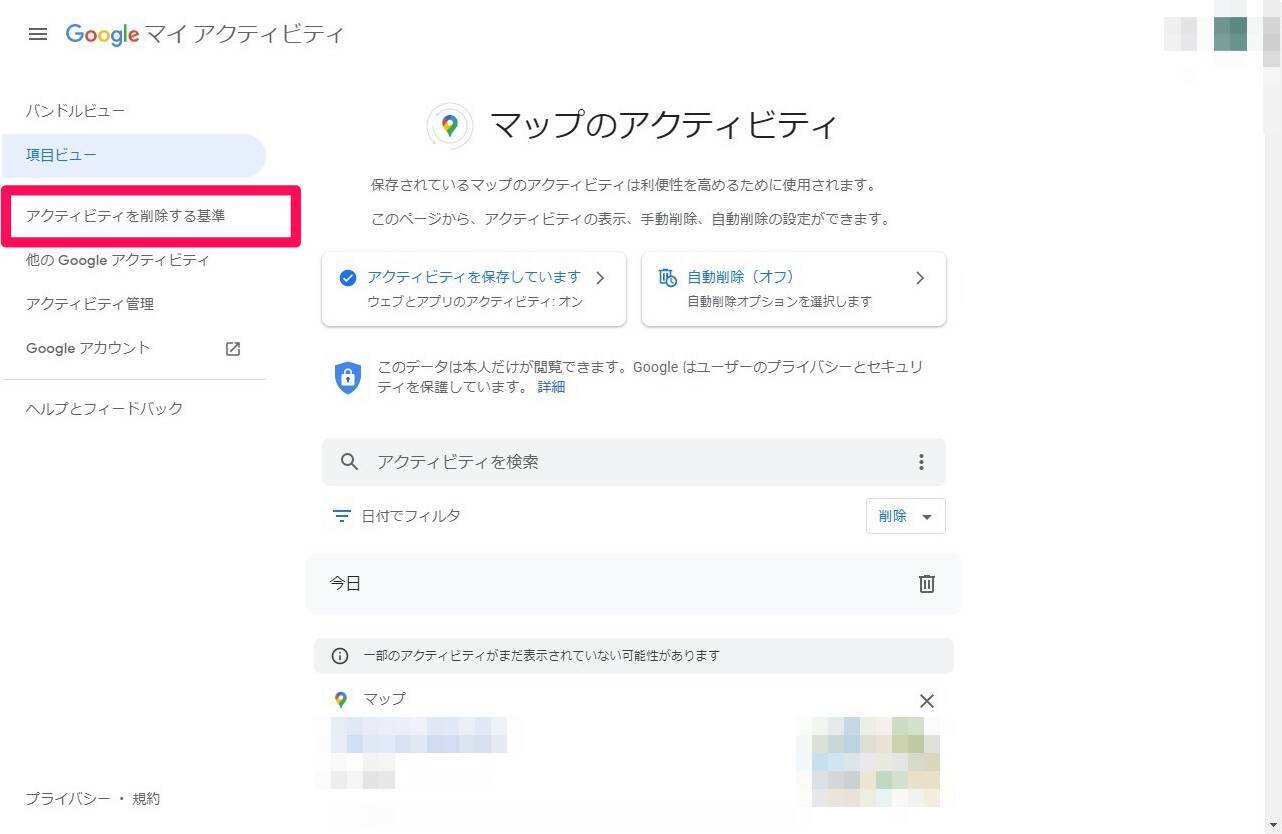Open the hamburger main menu
This screenshot has height=834, width=1282.
pyautogui.click(x=38, y=34)
